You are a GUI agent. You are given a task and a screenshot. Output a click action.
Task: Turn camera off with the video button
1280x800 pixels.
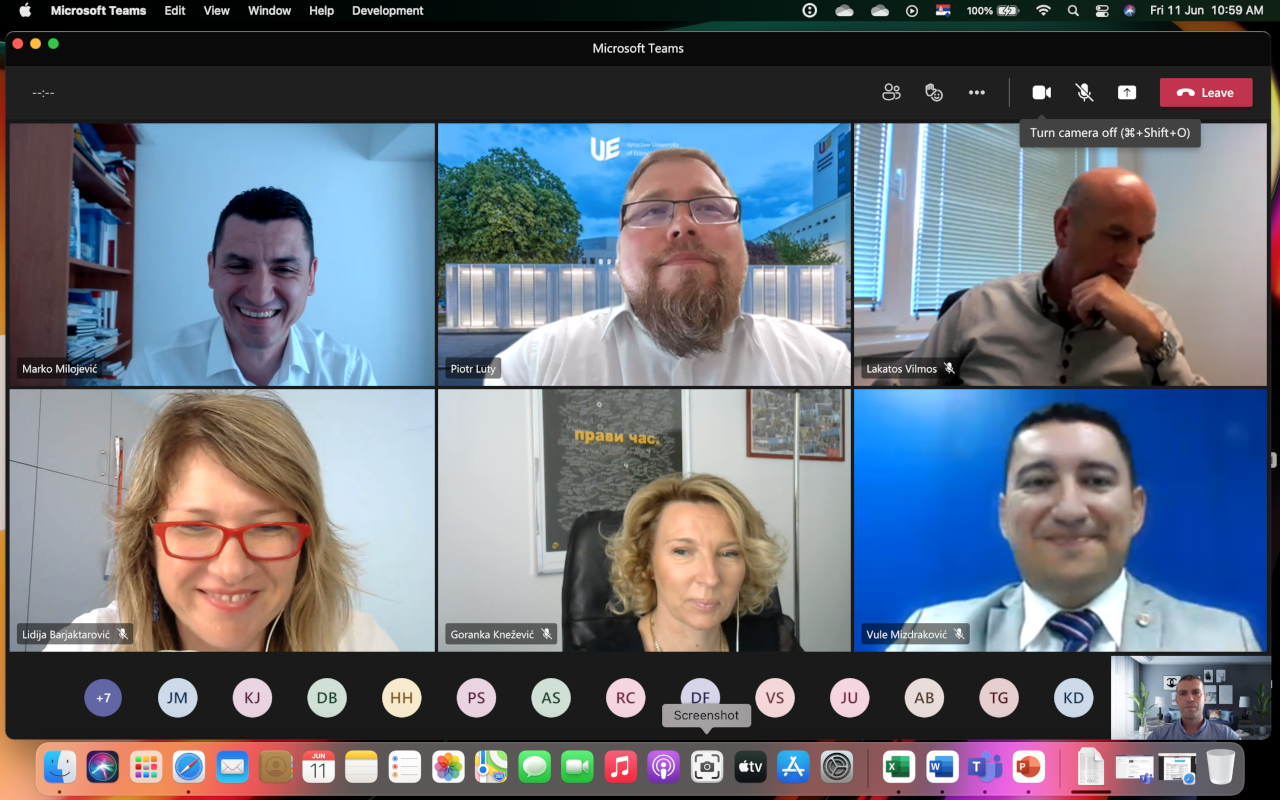pyautogui.click(x=1041, y=93)
